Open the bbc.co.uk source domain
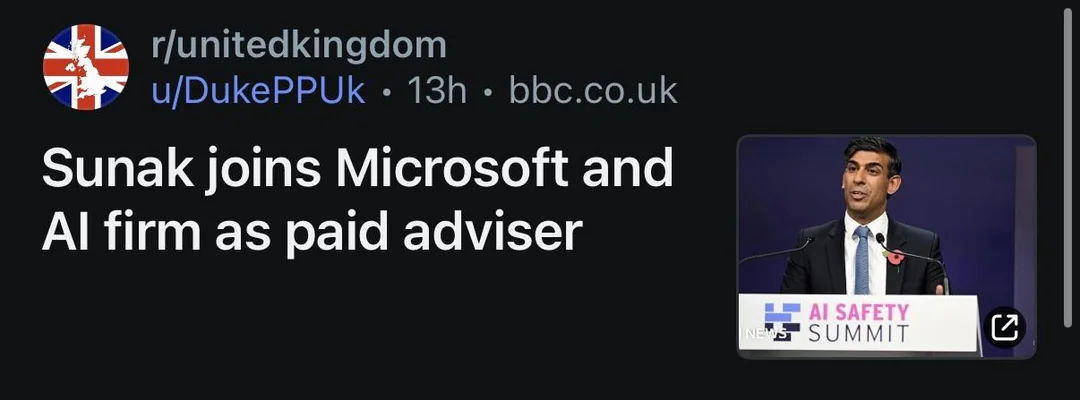 [593, 91]
